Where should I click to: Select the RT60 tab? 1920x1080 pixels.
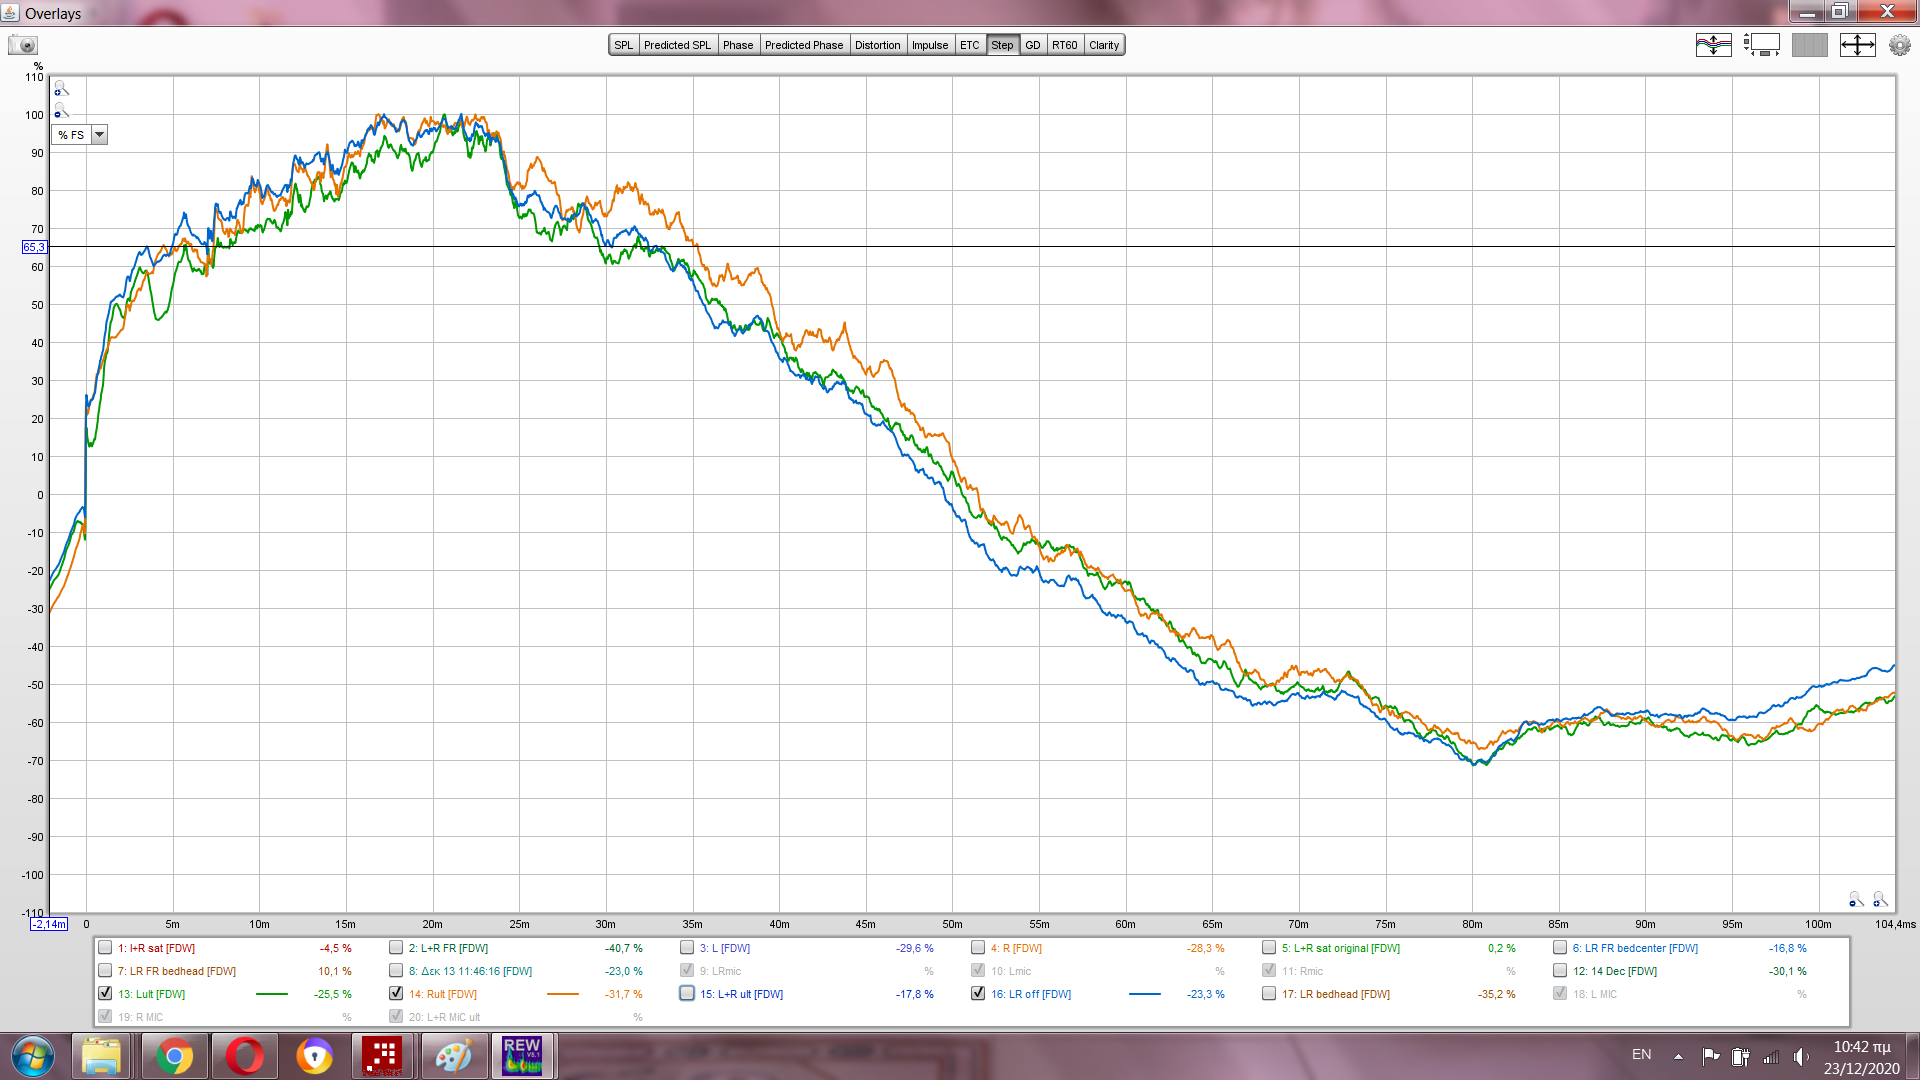coord(1064,45)
